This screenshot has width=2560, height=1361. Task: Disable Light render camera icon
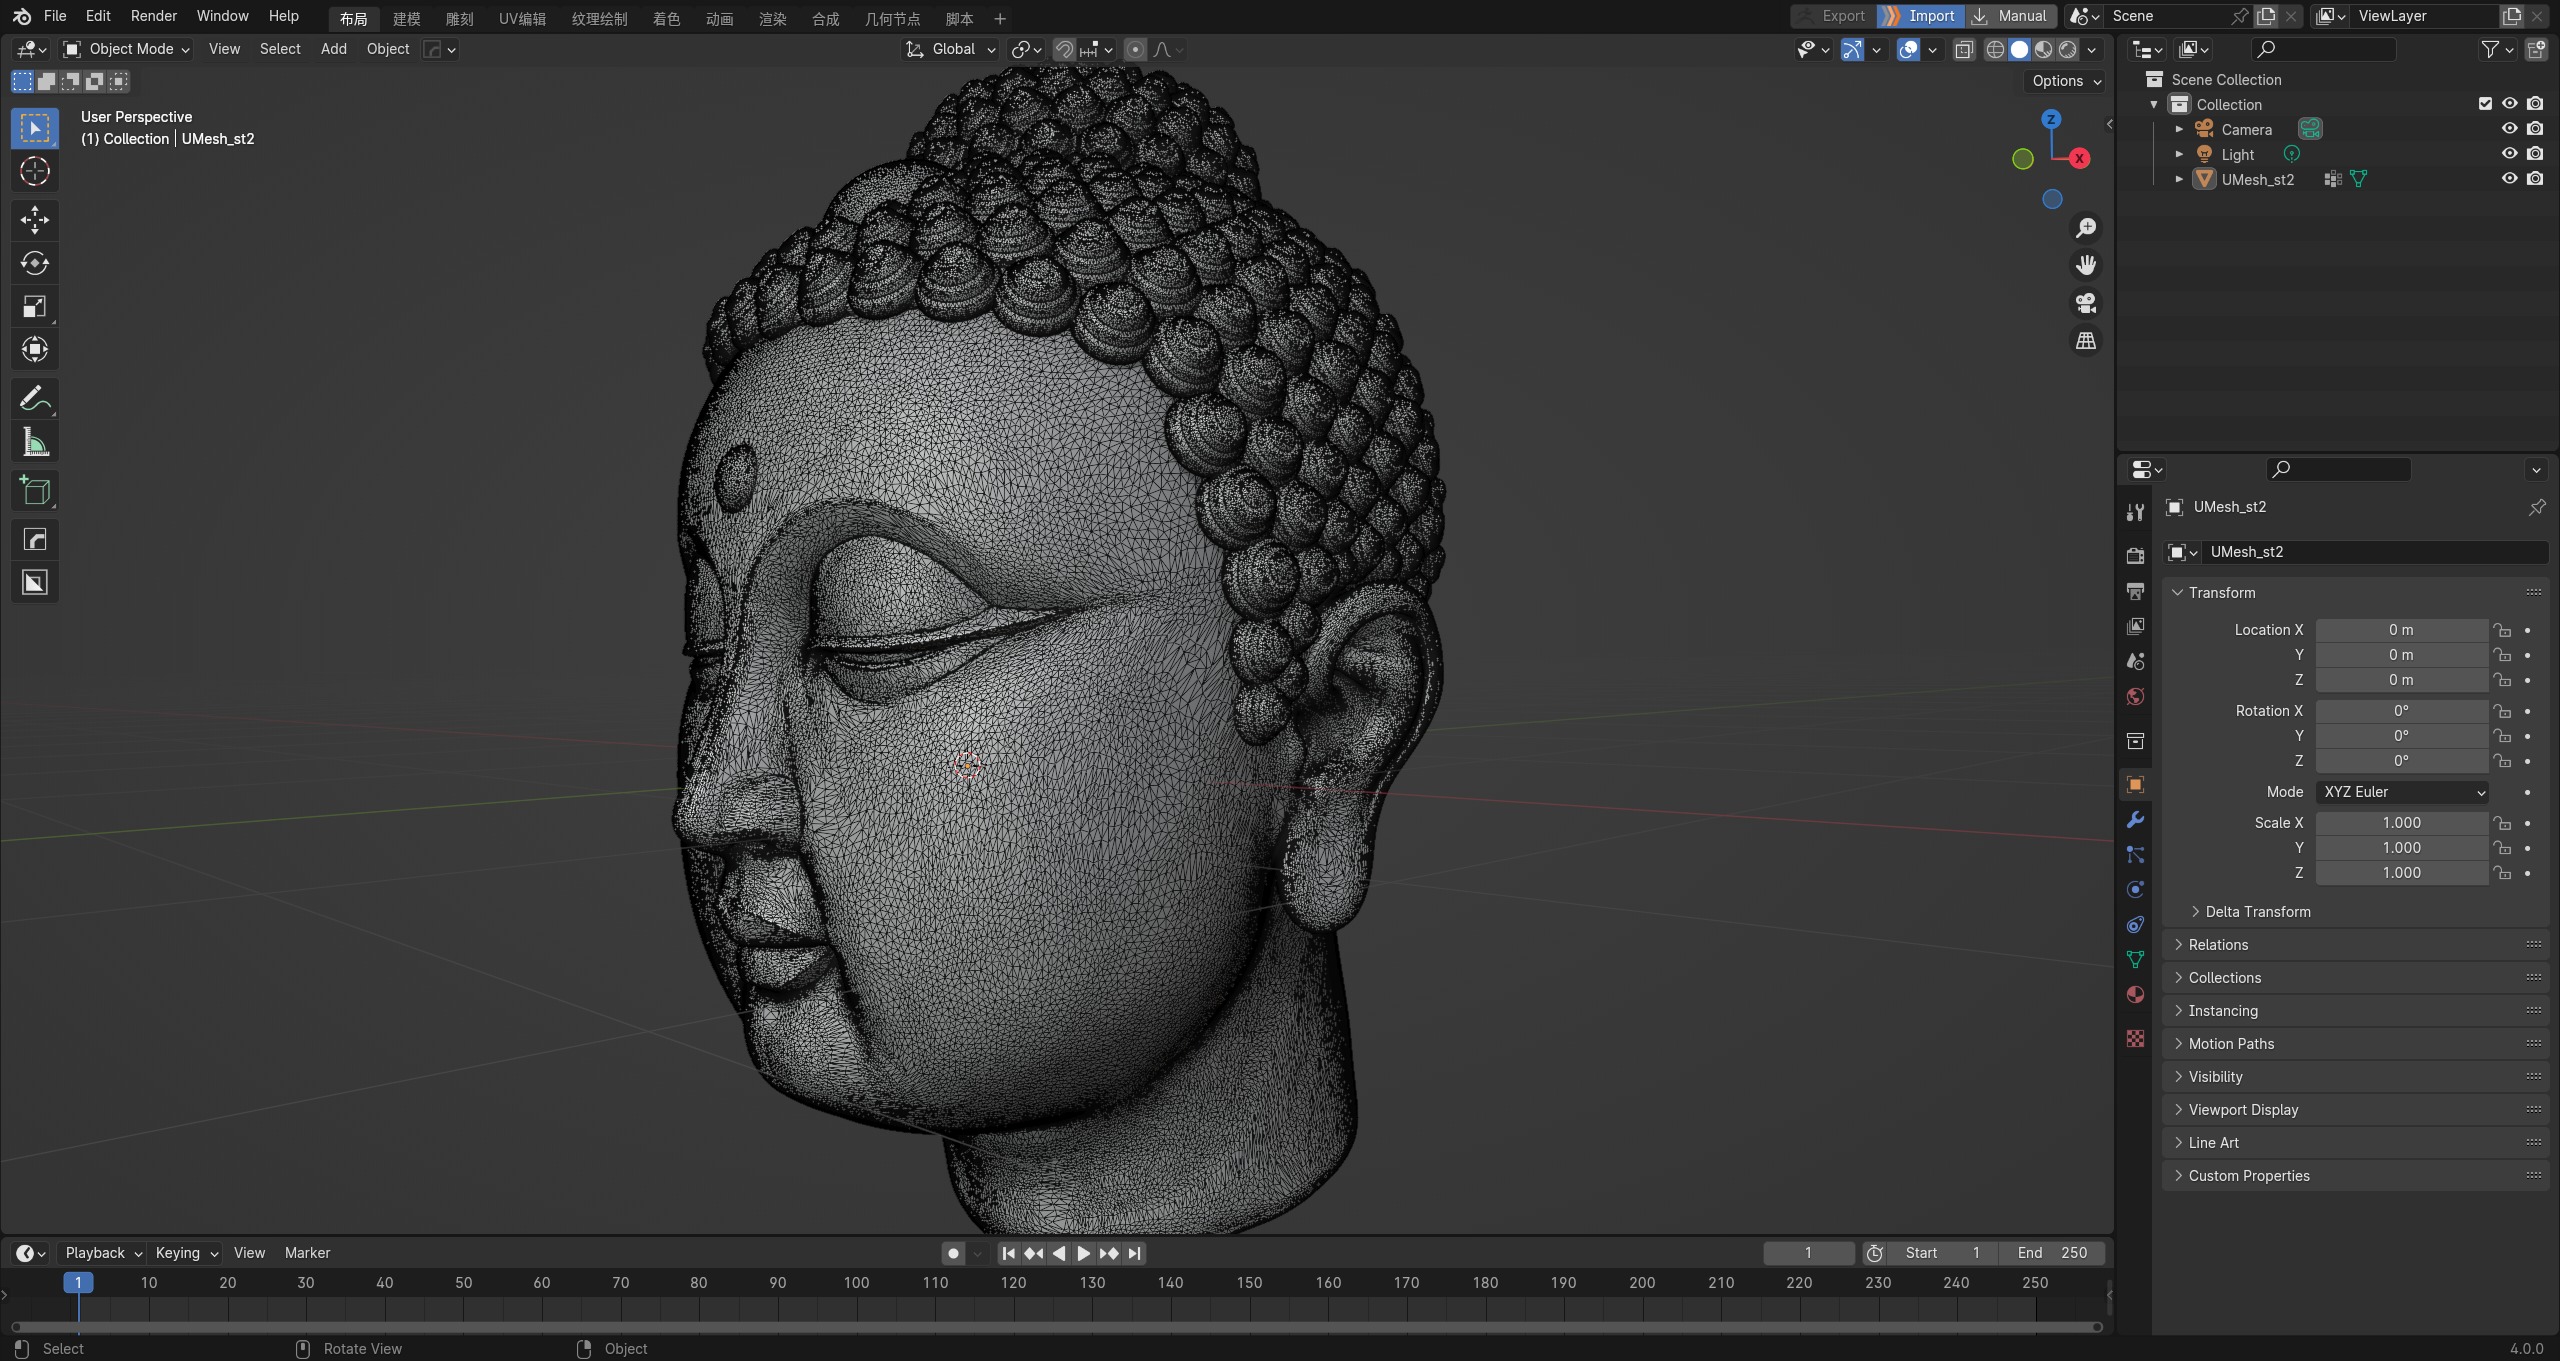click(x=2535, y=154)
